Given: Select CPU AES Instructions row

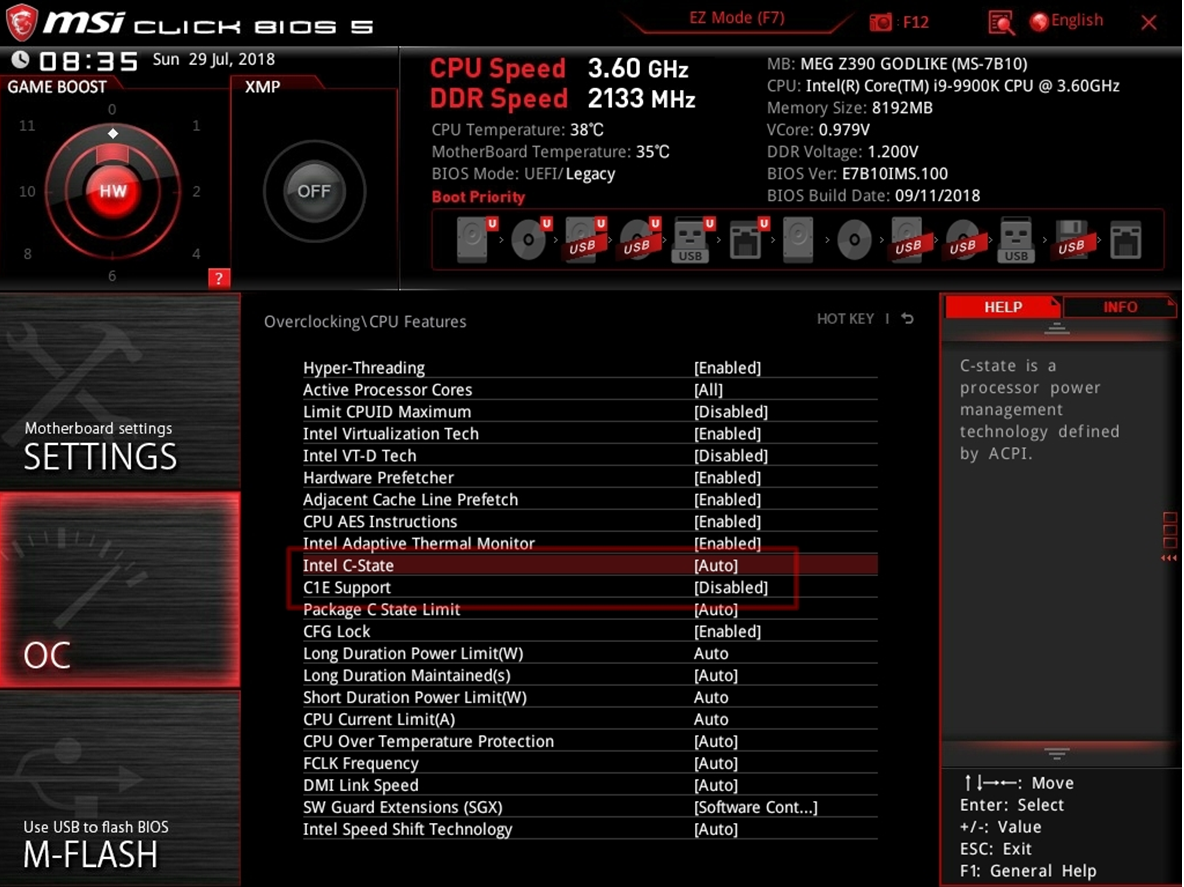Looking at the screenshot, I should 590,521.
